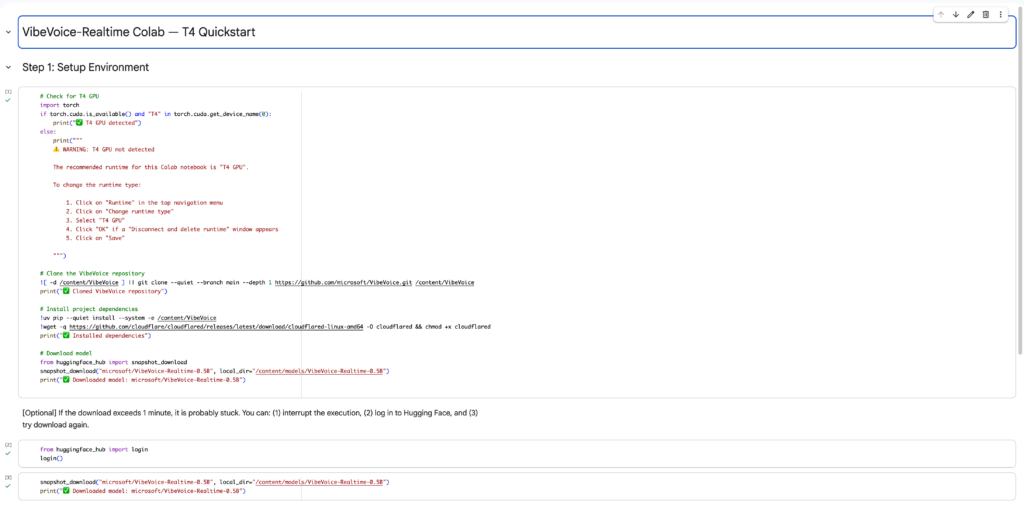Run the huggingface login cell [2]
Image resolution: width=1024 pixels, height=509 pixels.
coord(8,444)
